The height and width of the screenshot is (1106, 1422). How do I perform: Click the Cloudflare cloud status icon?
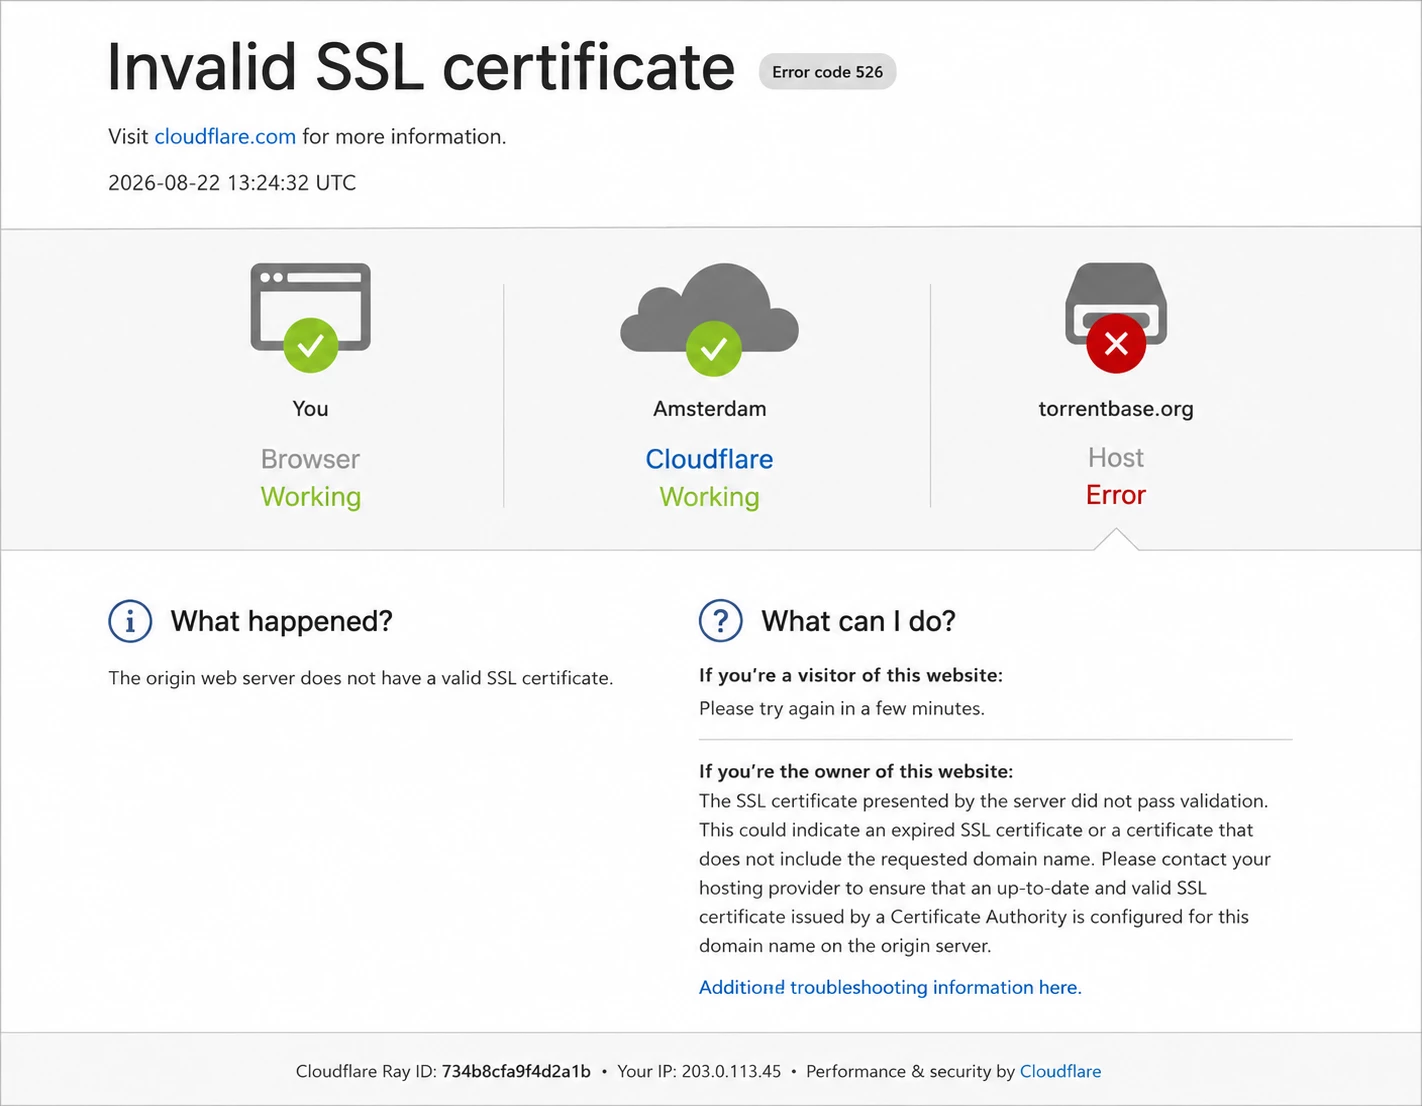point(710,319)
